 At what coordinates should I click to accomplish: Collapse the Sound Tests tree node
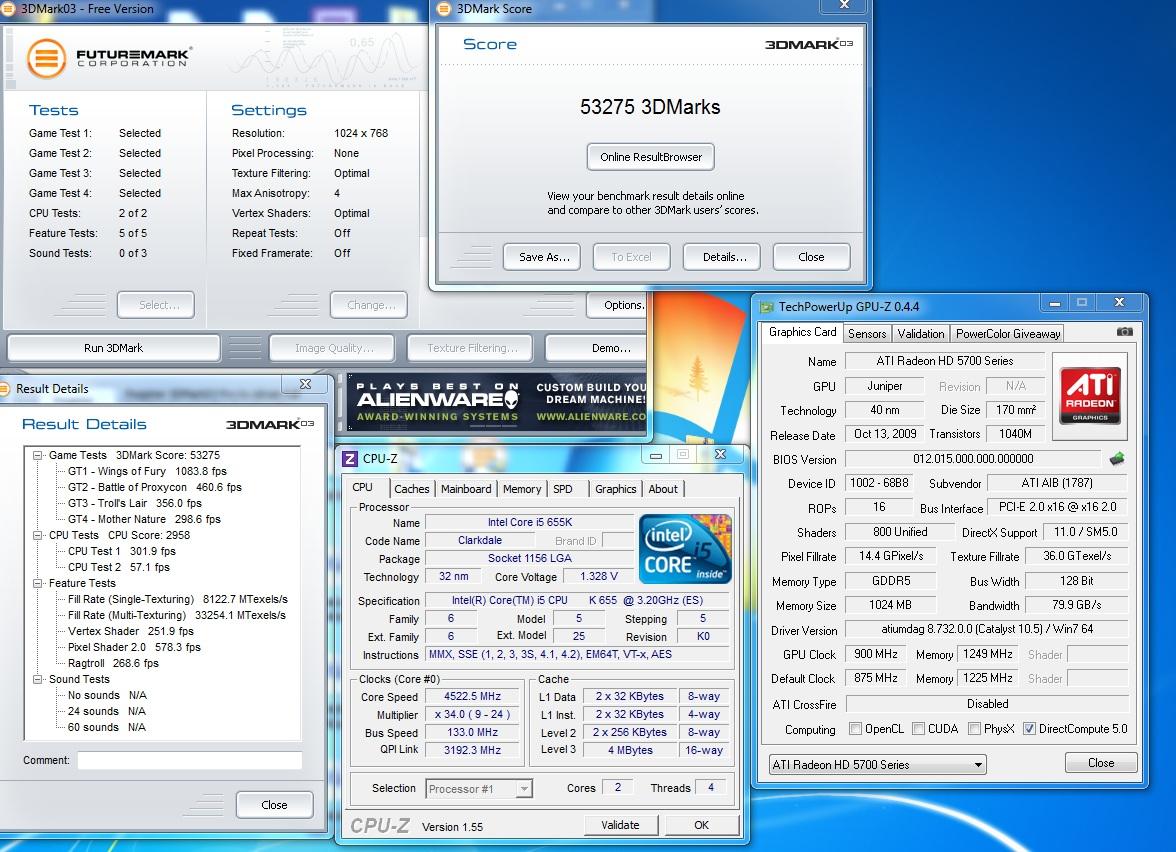(38, 680)
